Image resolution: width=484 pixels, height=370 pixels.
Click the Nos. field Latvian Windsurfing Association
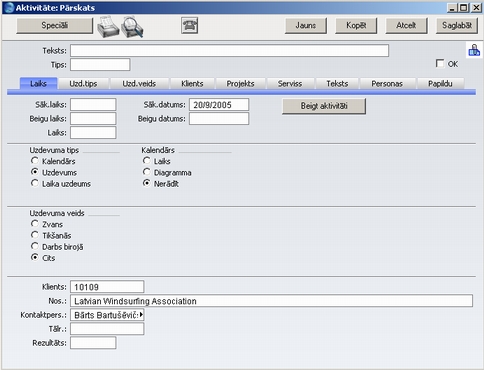271,301
